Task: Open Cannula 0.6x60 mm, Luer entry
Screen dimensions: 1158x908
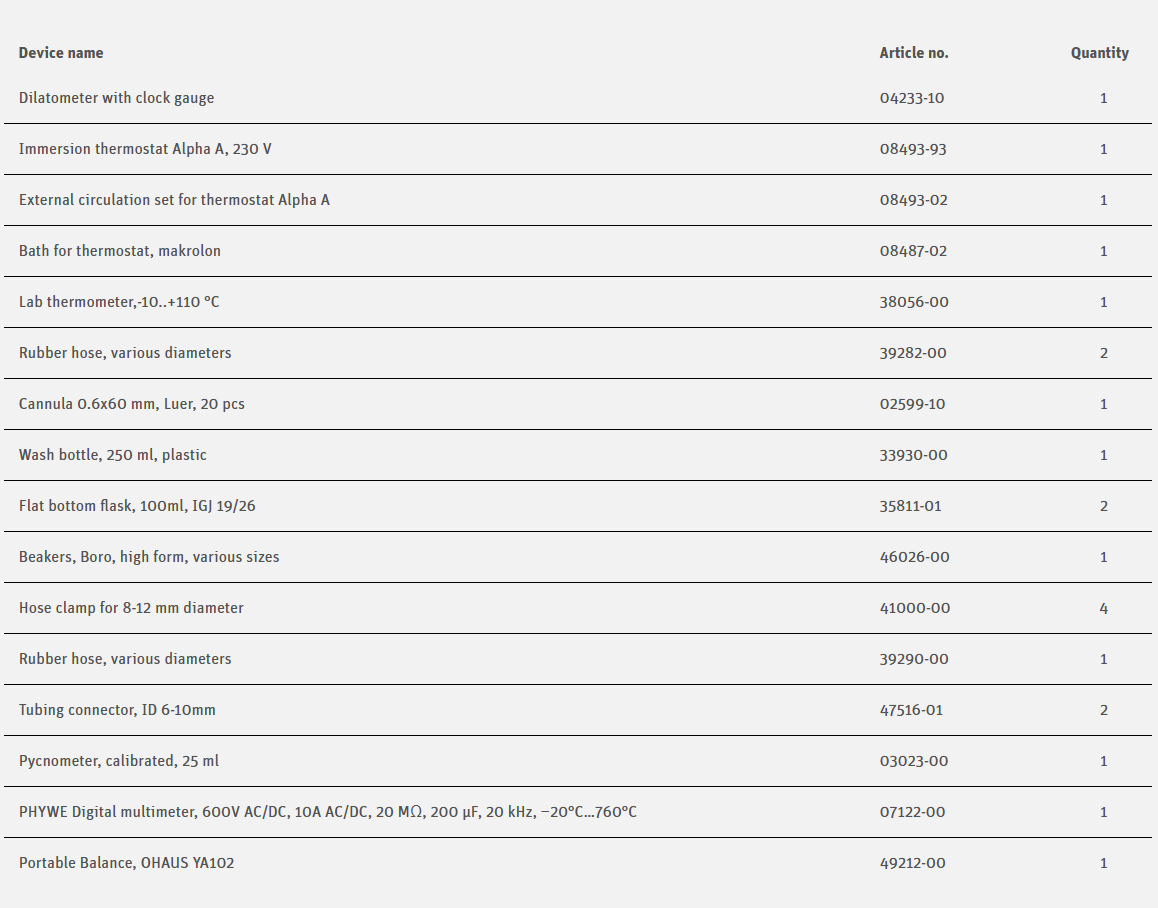Action: click(132, 404)
